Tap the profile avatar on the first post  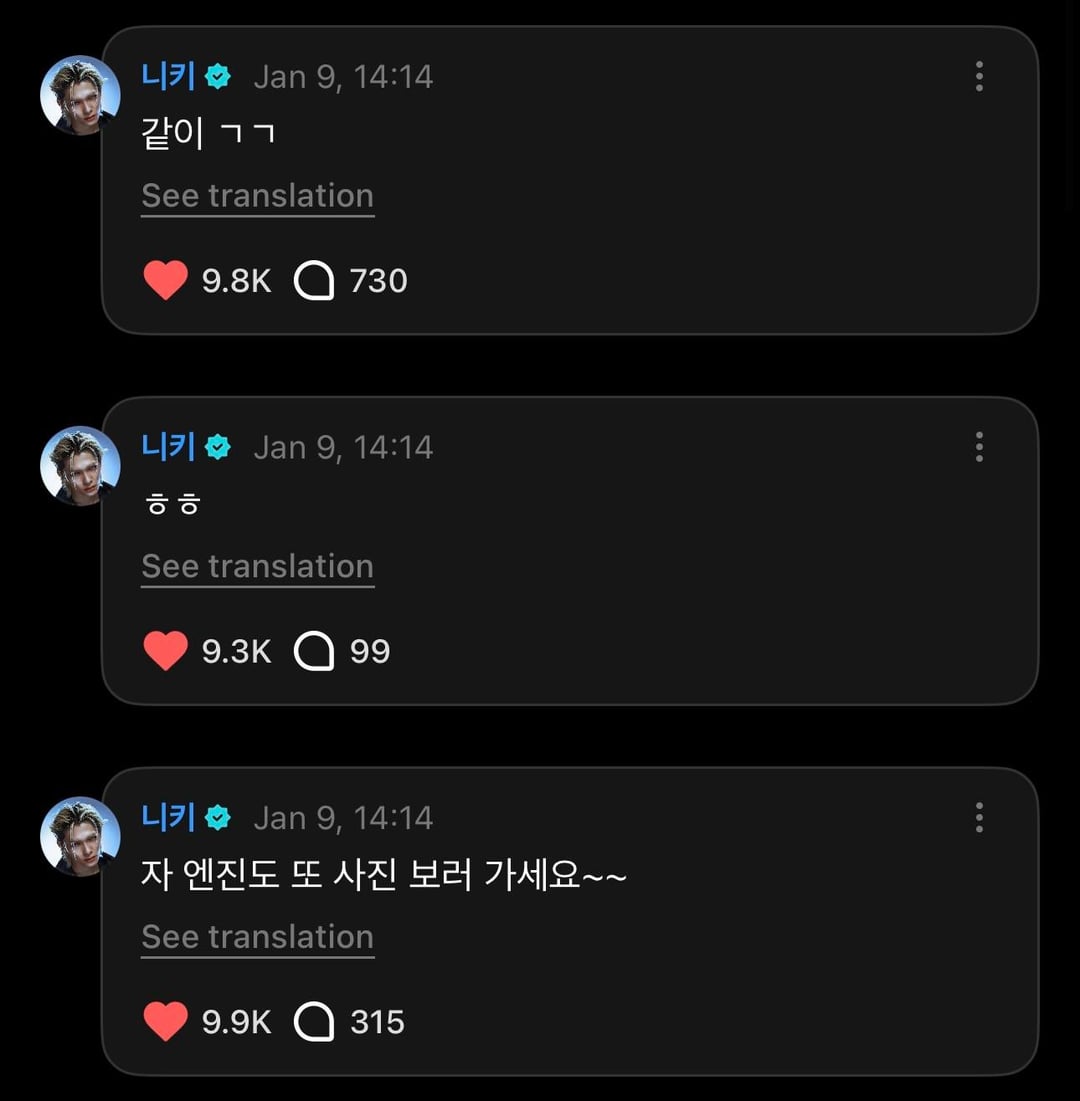(x=80, y=95)
